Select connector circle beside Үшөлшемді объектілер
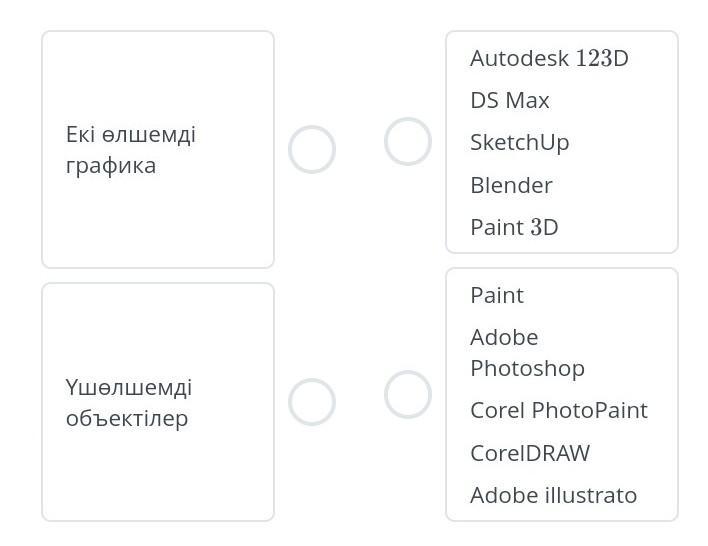The width and height of the screenshot is (708, 546). click(311, 402)
